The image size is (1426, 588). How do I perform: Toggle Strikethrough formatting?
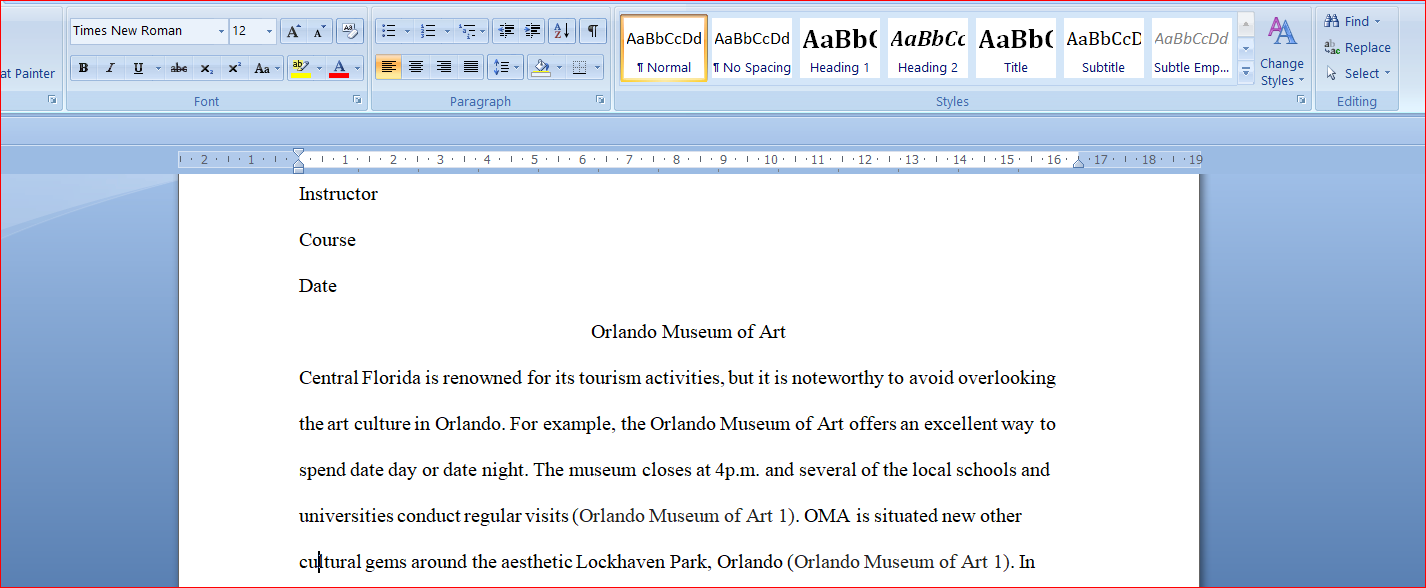179,68
